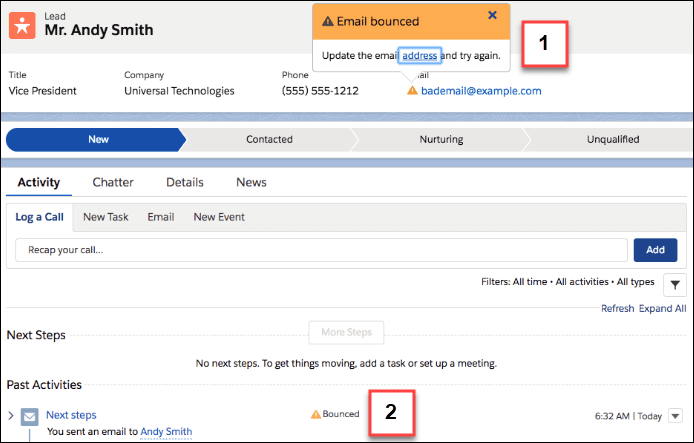
Task: Click the address link in bounce popup
Action: 419,56
